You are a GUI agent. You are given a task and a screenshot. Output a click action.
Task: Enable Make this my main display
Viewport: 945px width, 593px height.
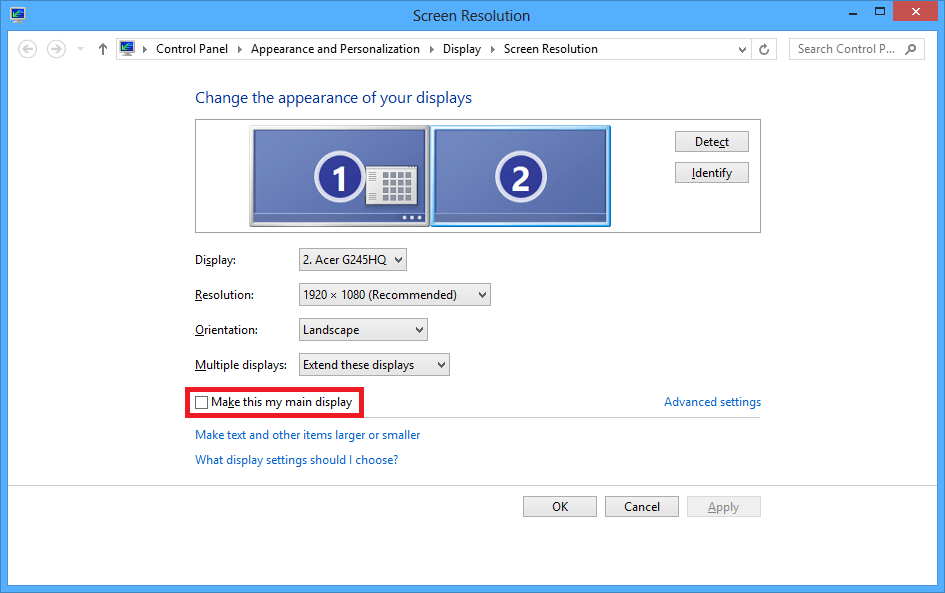[202, 402]
